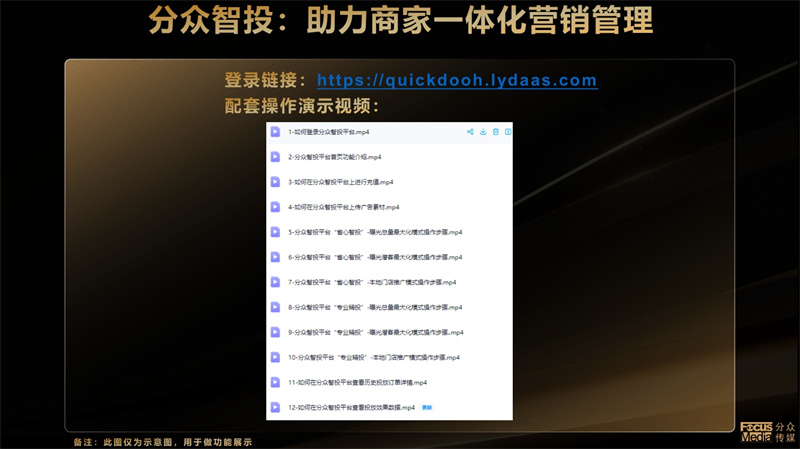
Task: Click the trash delete icon on file 1 row
Action: coord(495,132)
